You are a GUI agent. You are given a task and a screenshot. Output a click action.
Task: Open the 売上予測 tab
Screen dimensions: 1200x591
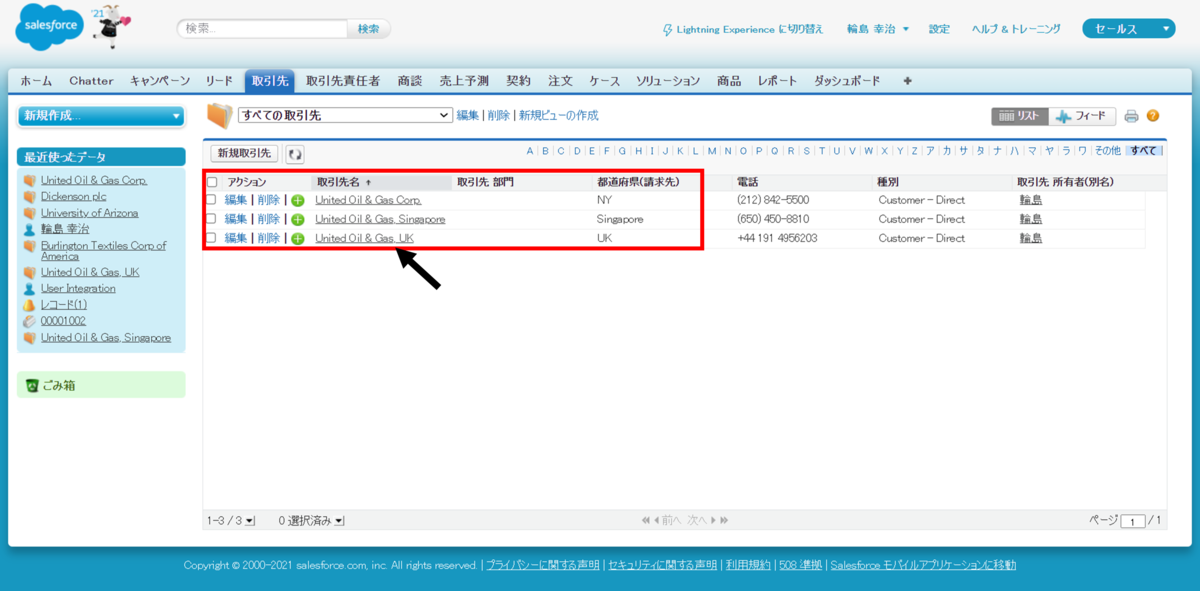(x=464, y=81)
